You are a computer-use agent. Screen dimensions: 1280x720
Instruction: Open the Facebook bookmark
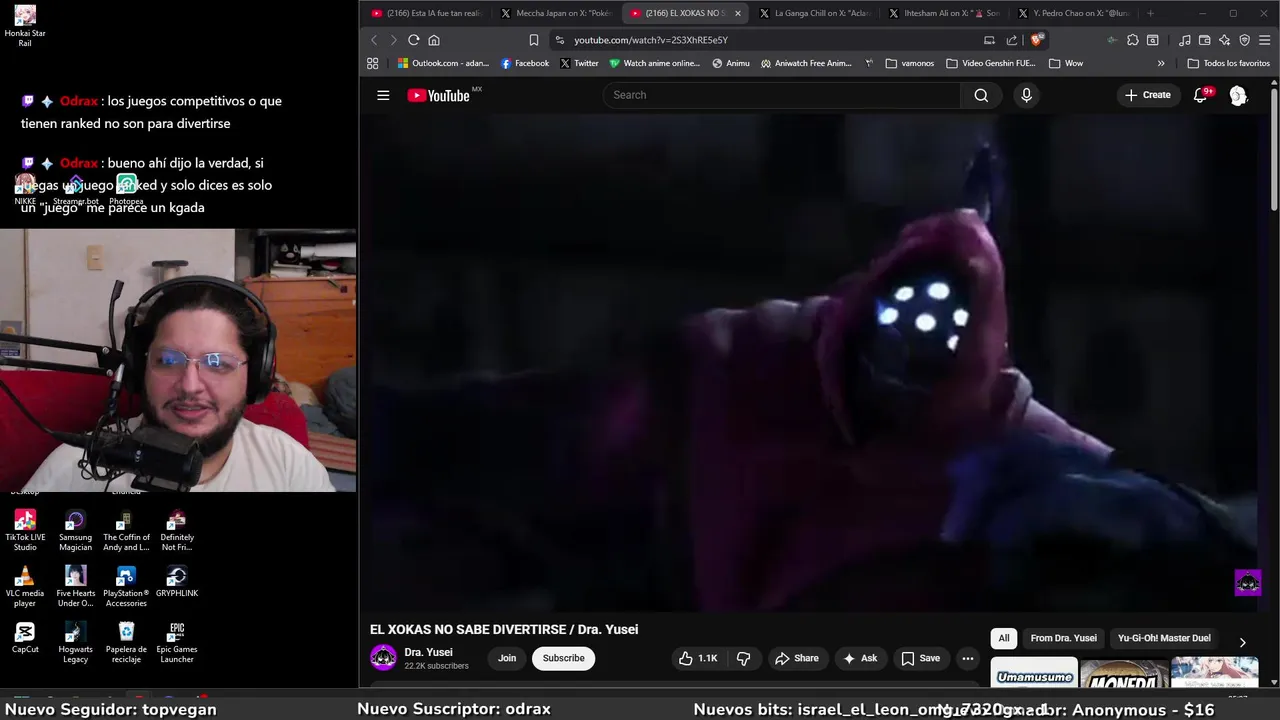[x=525, y=63]
